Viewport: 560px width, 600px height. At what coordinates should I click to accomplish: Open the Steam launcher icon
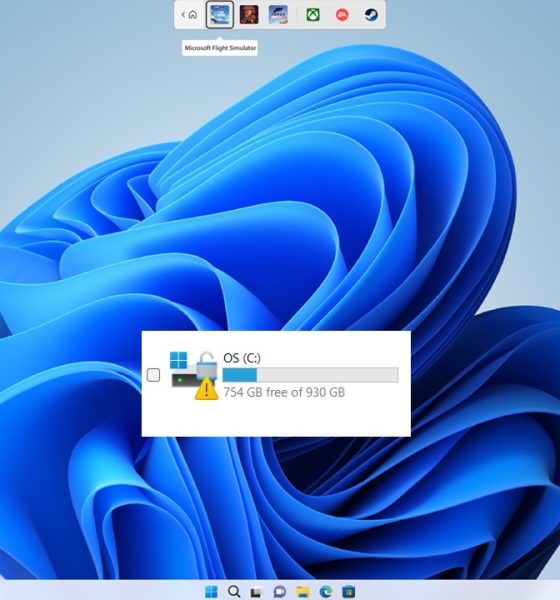click(x=371, y=15)
